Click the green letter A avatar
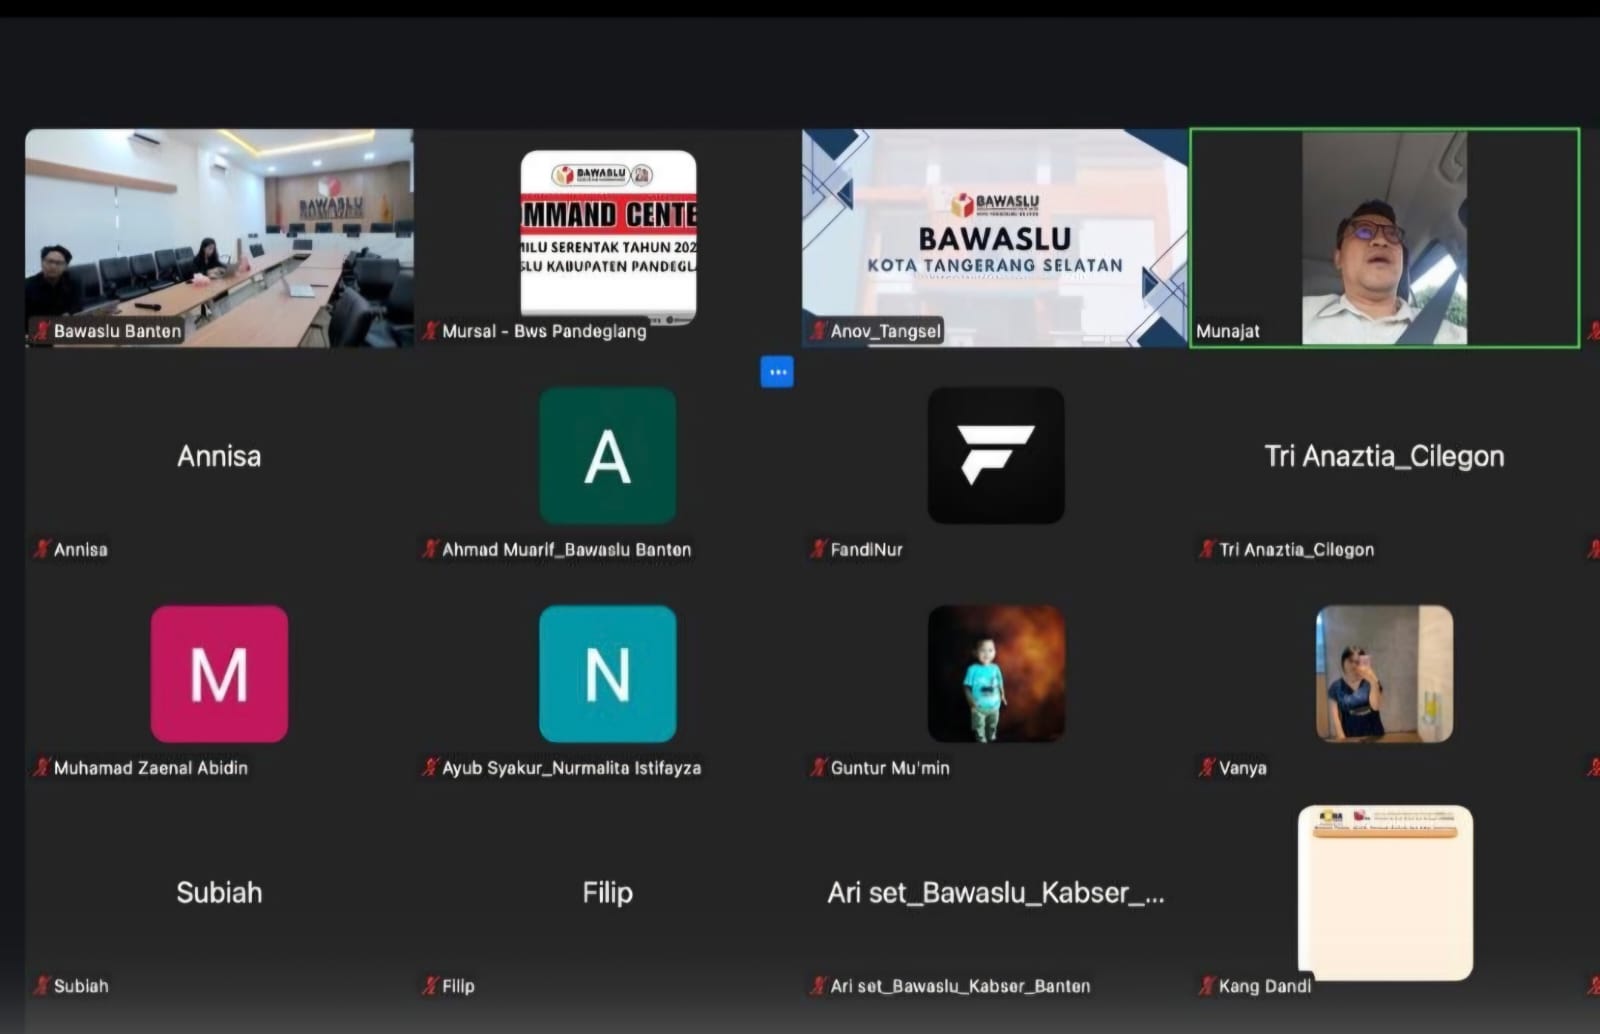This screenshot has height=1034, width=1600. tap(608, 456)
